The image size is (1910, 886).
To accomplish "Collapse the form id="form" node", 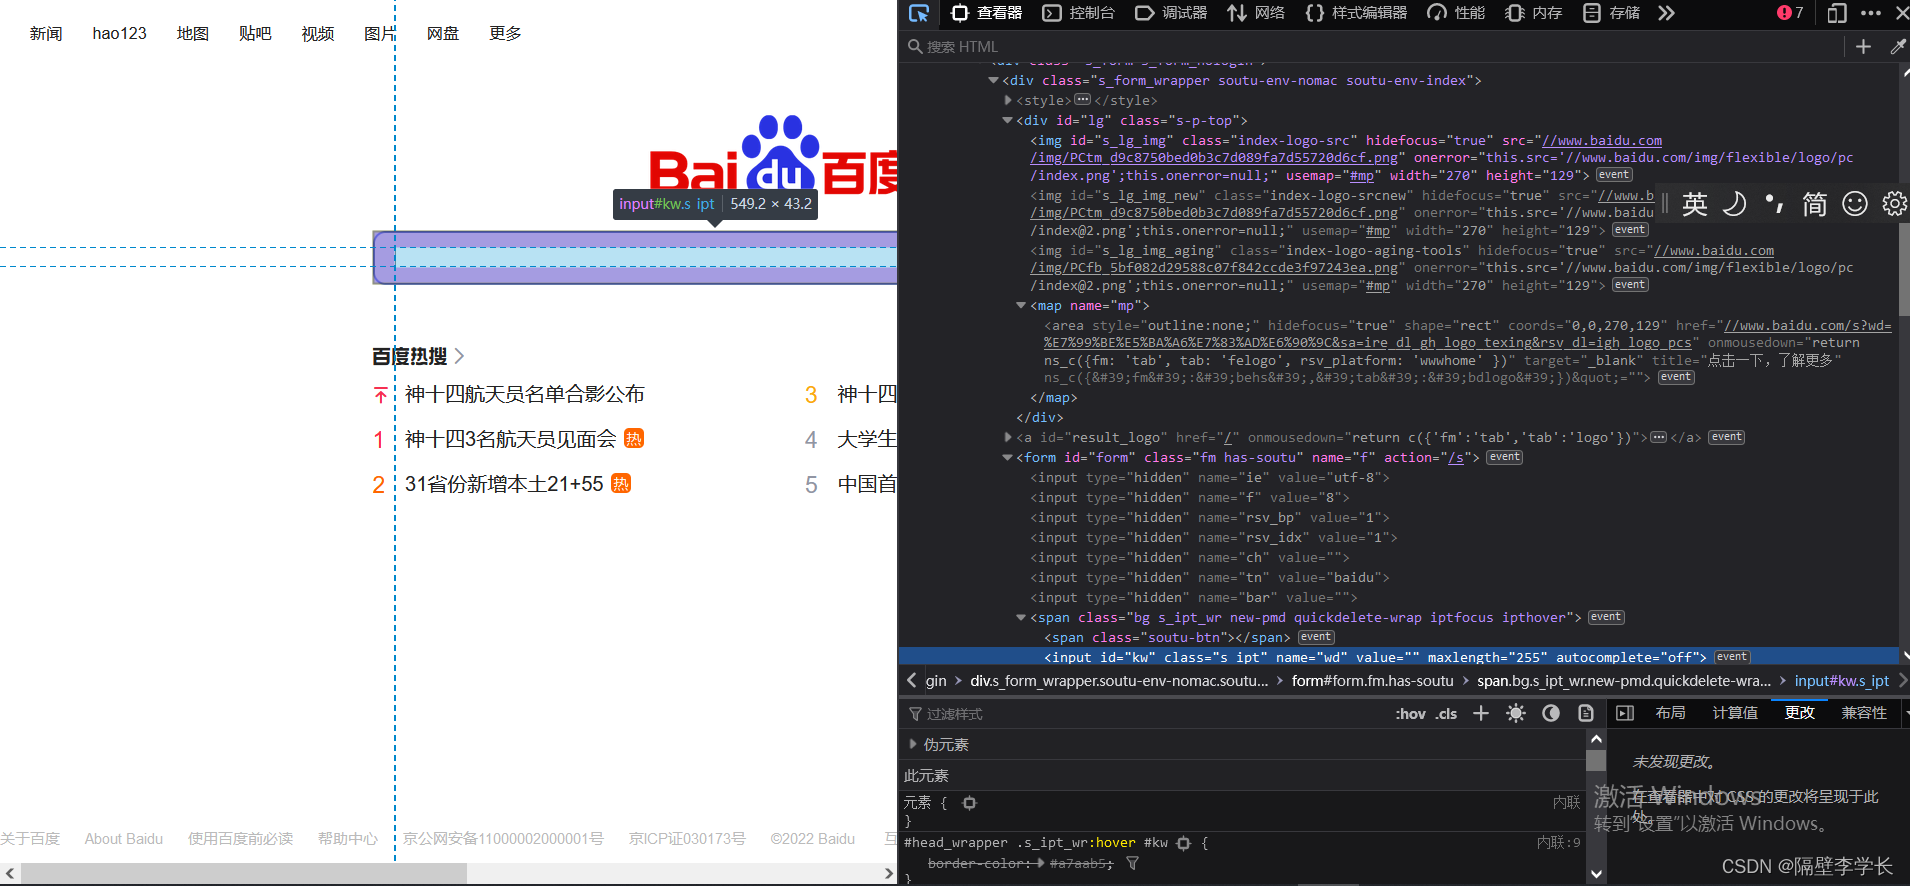I will [x=1007, y=457].
